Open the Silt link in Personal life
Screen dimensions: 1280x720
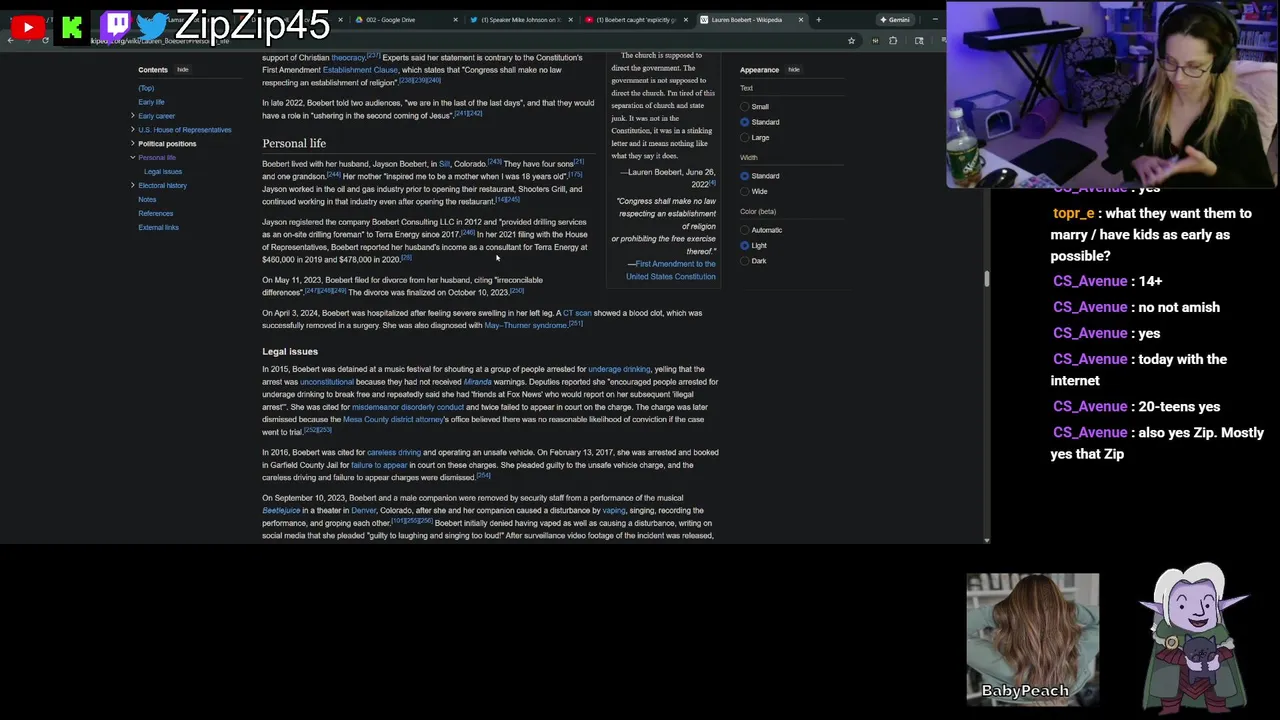tap(444, 164)
